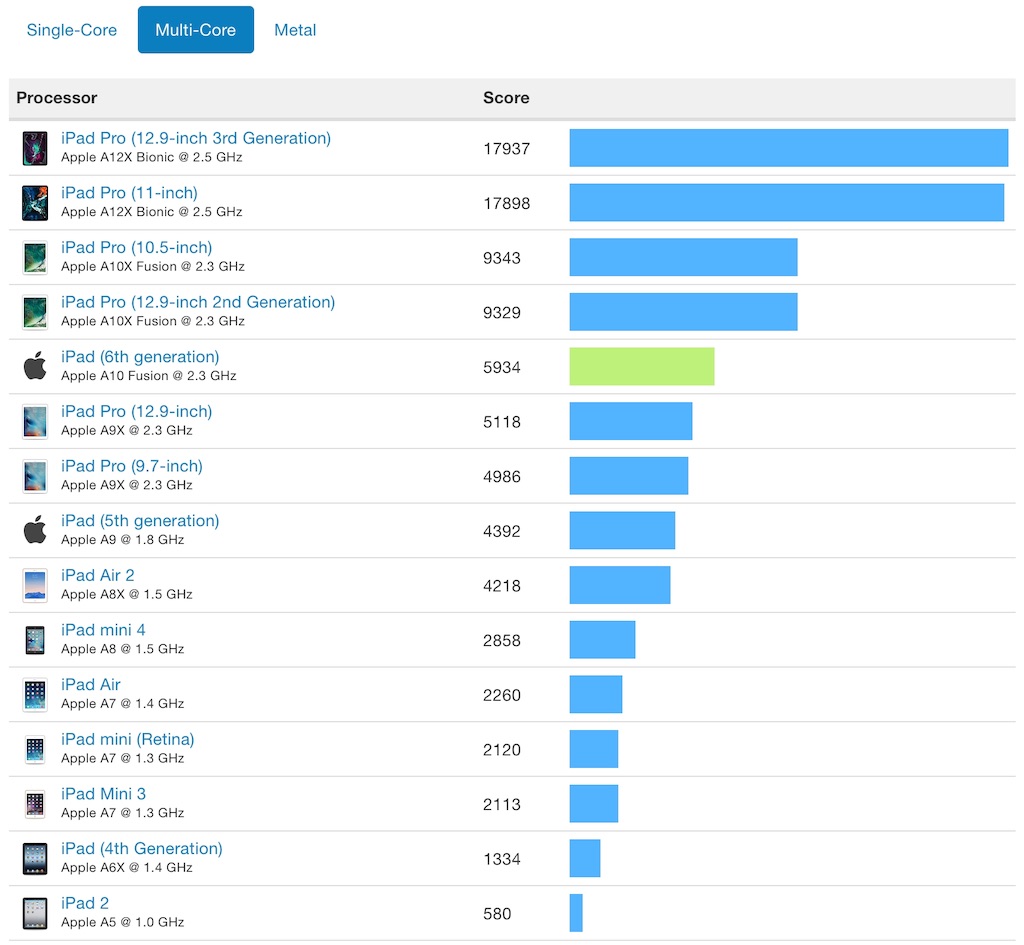The width and height of the screenshot is (1024, 945).
Task: Click the iPad Pro 11-inch device thumbnail
Action: coord(35,203)
